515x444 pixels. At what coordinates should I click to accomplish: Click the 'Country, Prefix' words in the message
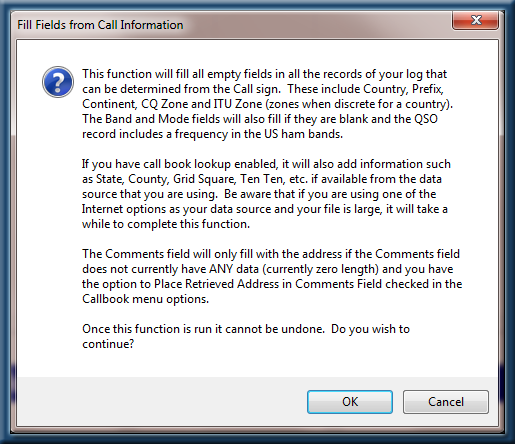tap(403, 89)
